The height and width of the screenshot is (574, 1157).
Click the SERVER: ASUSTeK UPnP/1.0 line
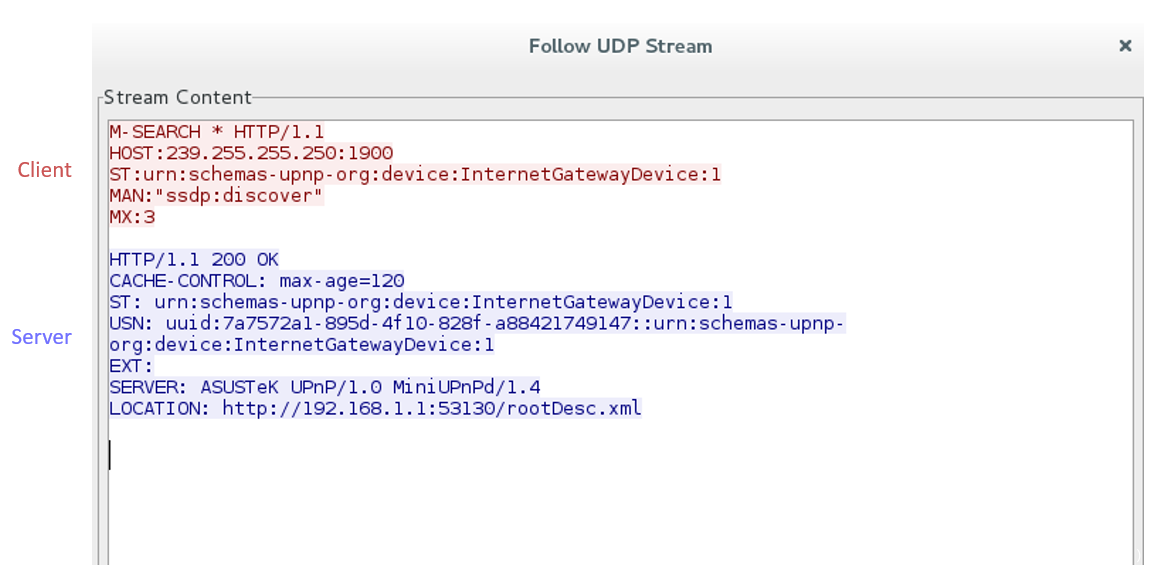[x=325, y=387]
